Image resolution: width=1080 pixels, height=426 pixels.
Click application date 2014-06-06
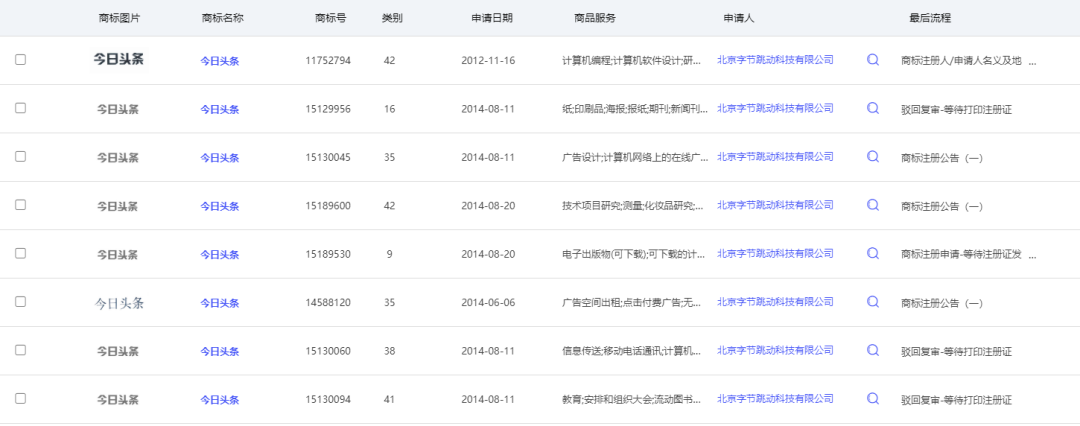click(x=488, y=303)
